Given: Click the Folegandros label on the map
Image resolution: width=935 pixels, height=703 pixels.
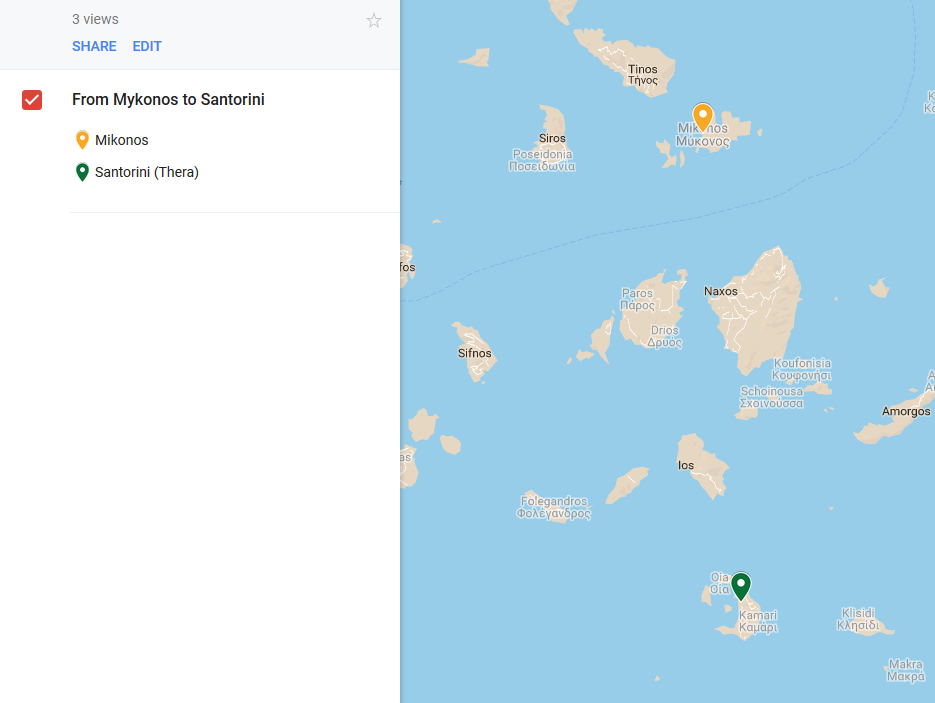Looking at the screenshot, I should click(554, 501).
